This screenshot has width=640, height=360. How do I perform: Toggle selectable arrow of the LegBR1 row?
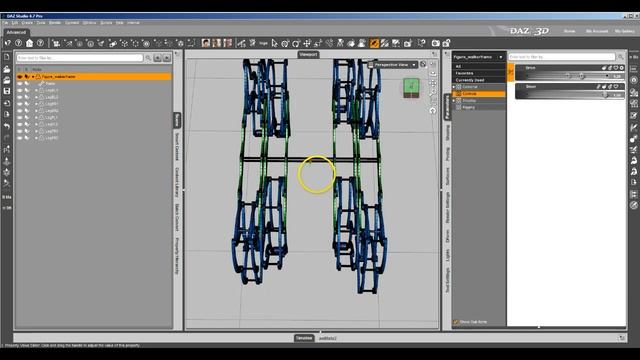(x=27, y=104)
